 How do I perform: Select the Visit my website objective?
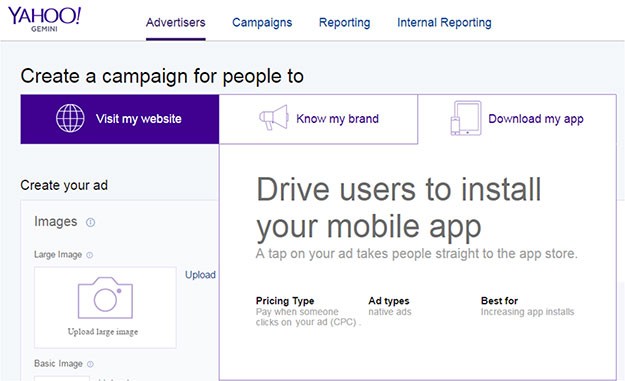120,119
